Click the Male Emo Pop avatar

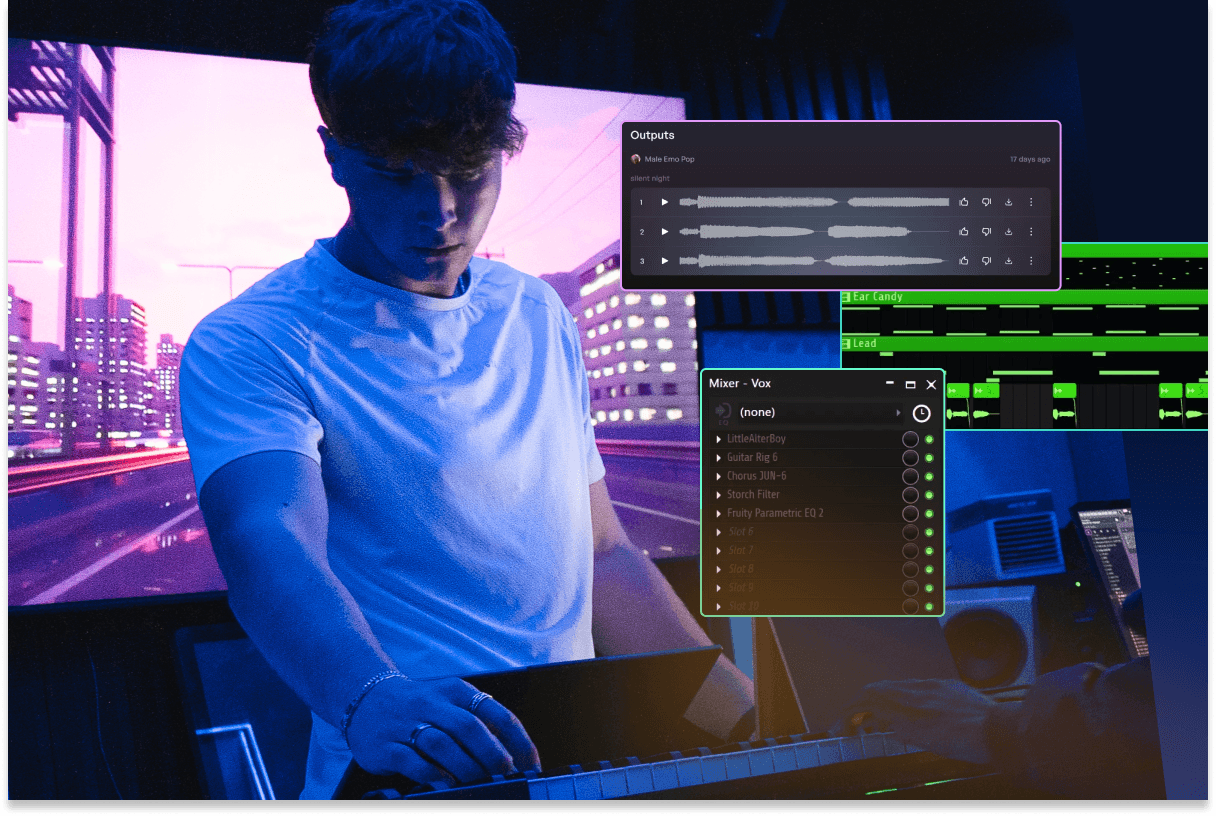(x=636, y=159)
